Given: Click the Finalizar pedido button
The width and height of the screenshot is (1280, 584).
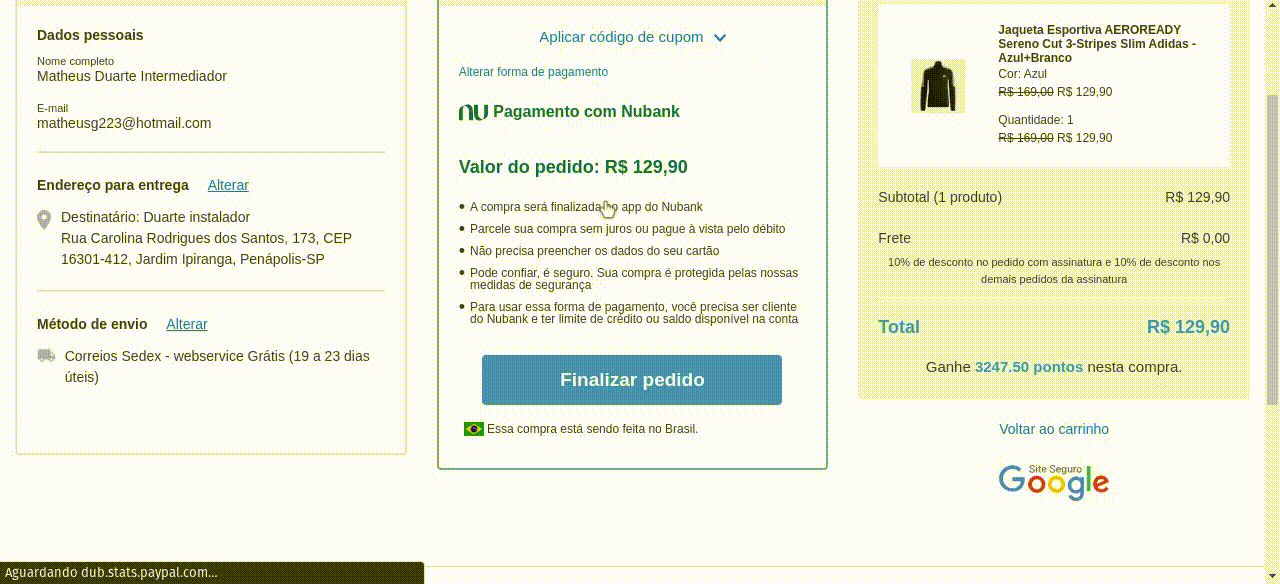Looking at the screenshot, I should 632,380.
